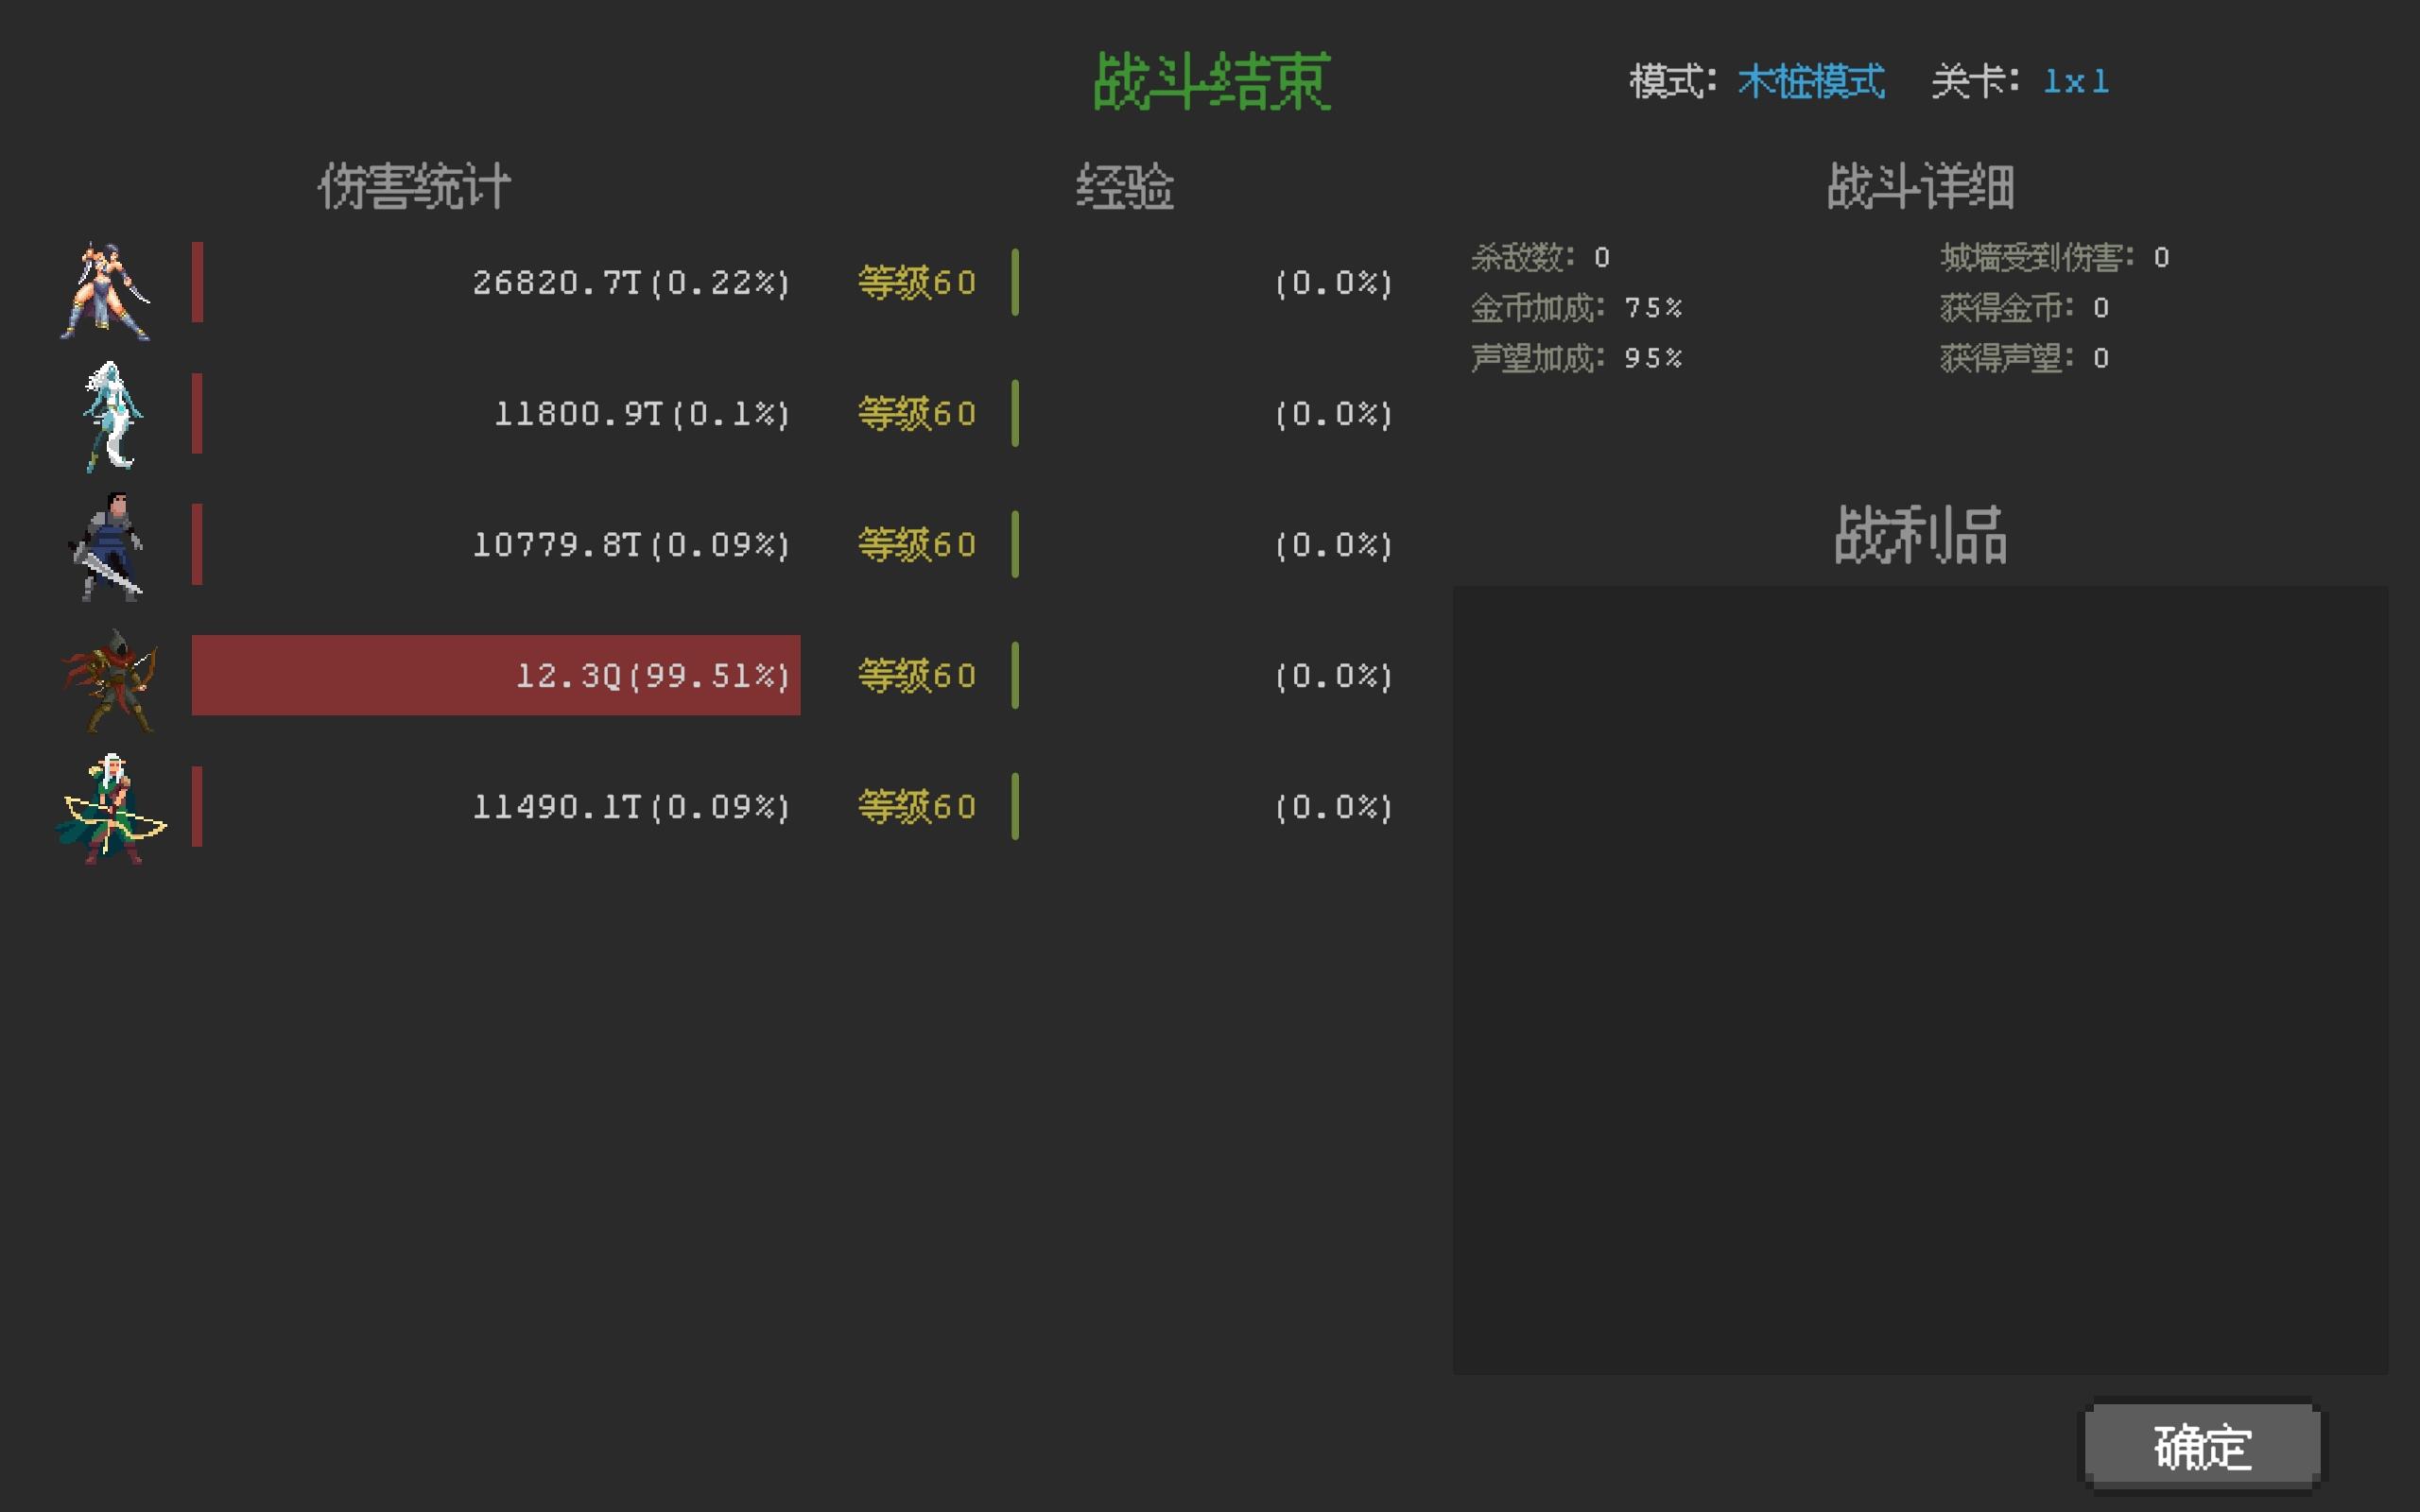Click the 木桩模式 mode link

(1810, 82)
